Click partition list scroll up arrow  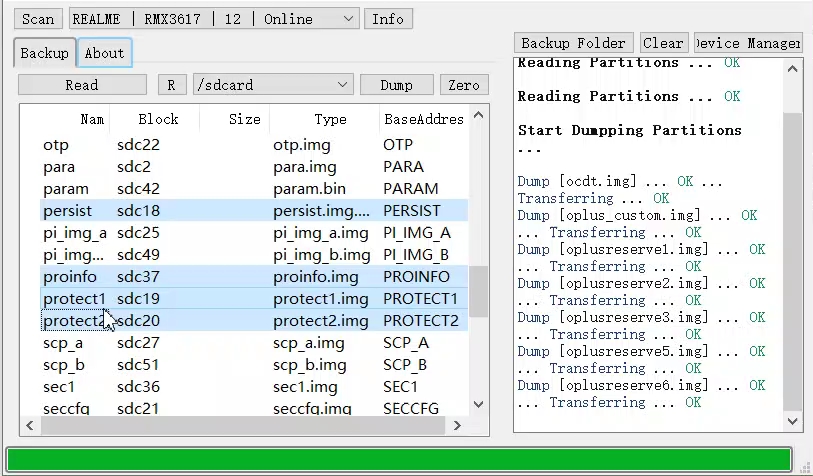tap(479, 115)
